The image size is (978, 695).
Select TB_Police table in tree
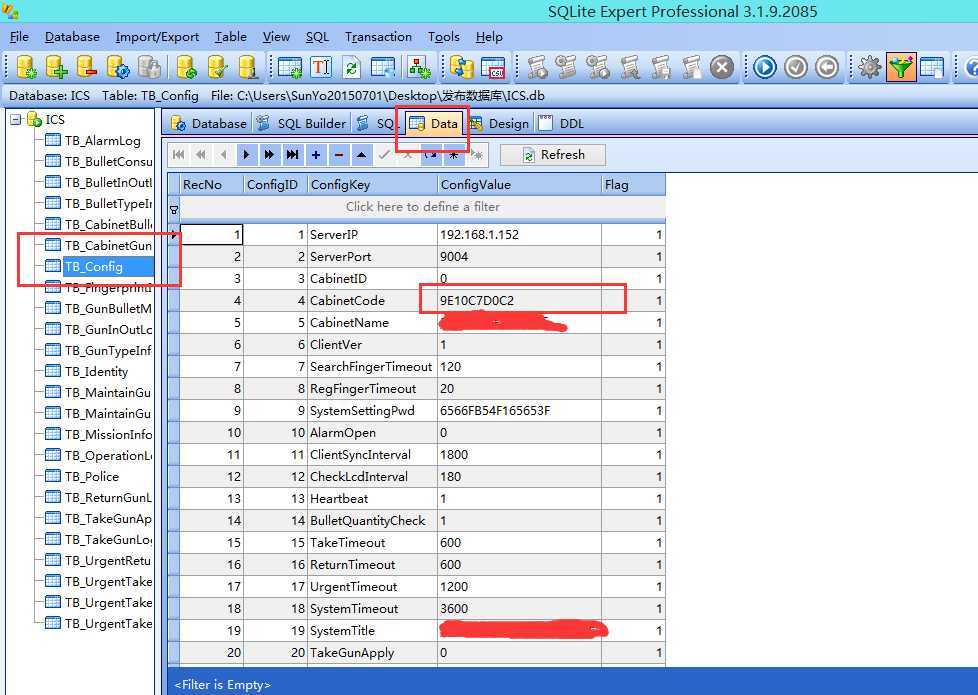(91, 477)
